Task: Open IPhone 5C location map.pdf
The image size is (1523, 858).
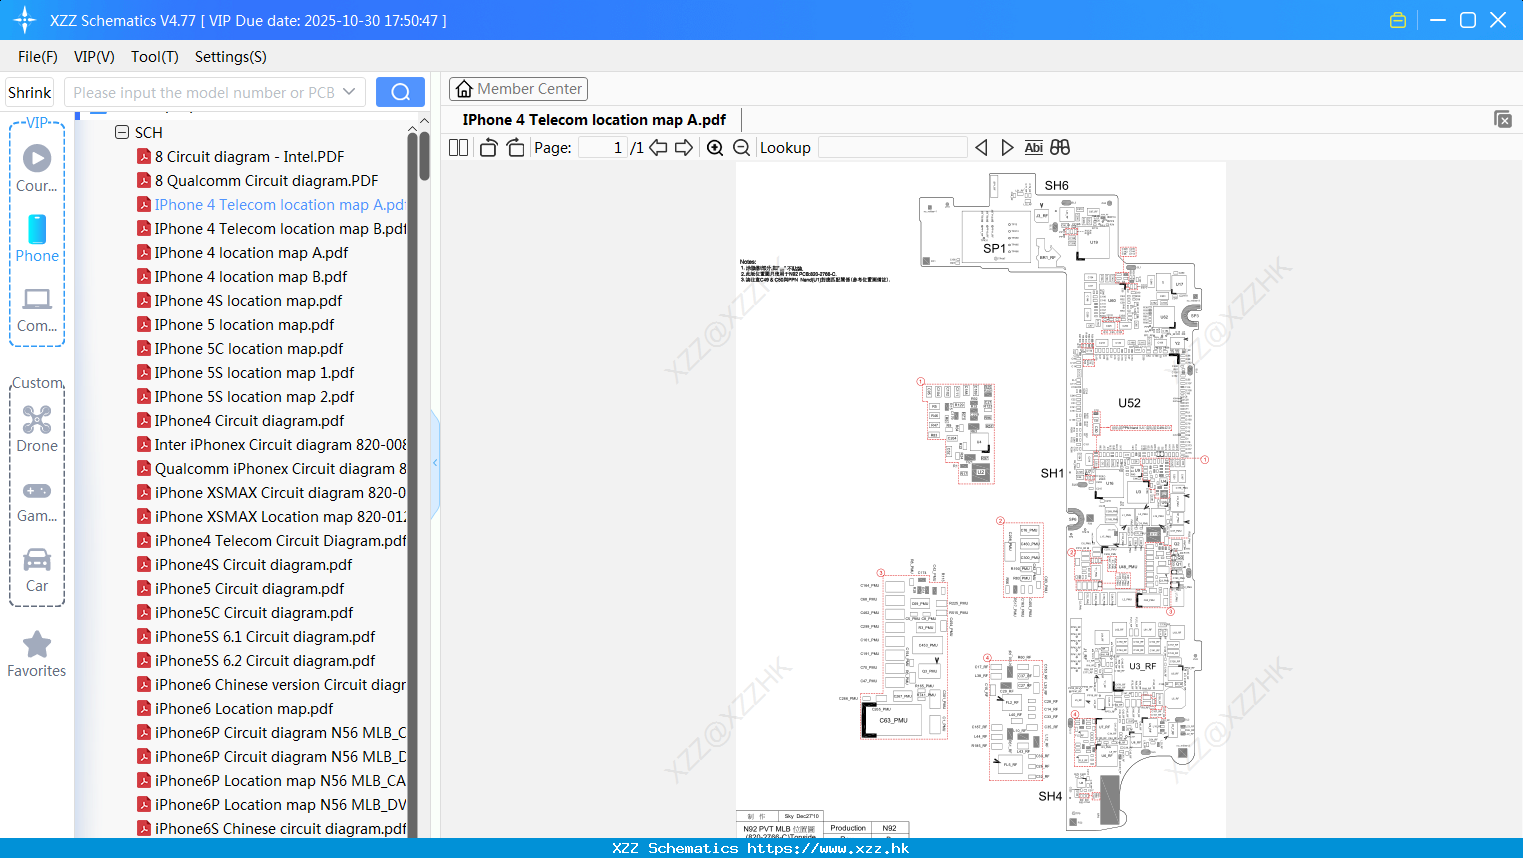Action: pos(248,349)
